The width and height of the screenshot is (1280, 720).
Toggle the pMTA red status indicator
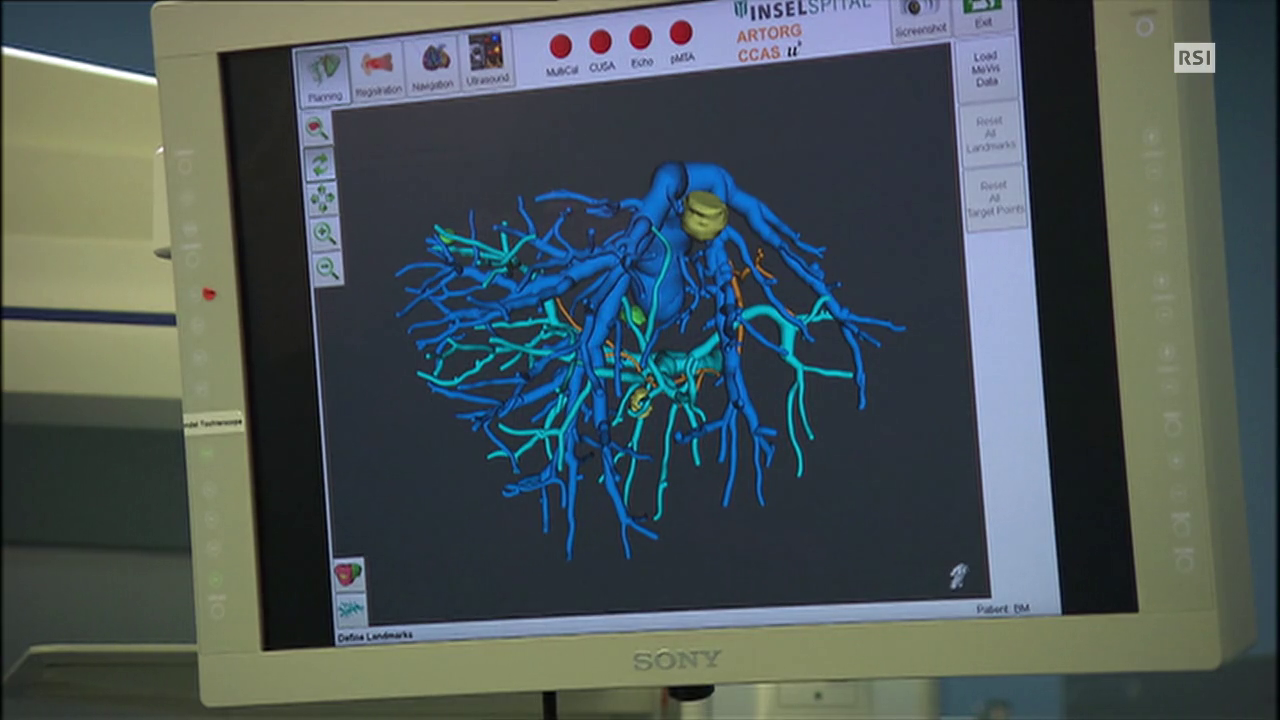click(681, 35)
